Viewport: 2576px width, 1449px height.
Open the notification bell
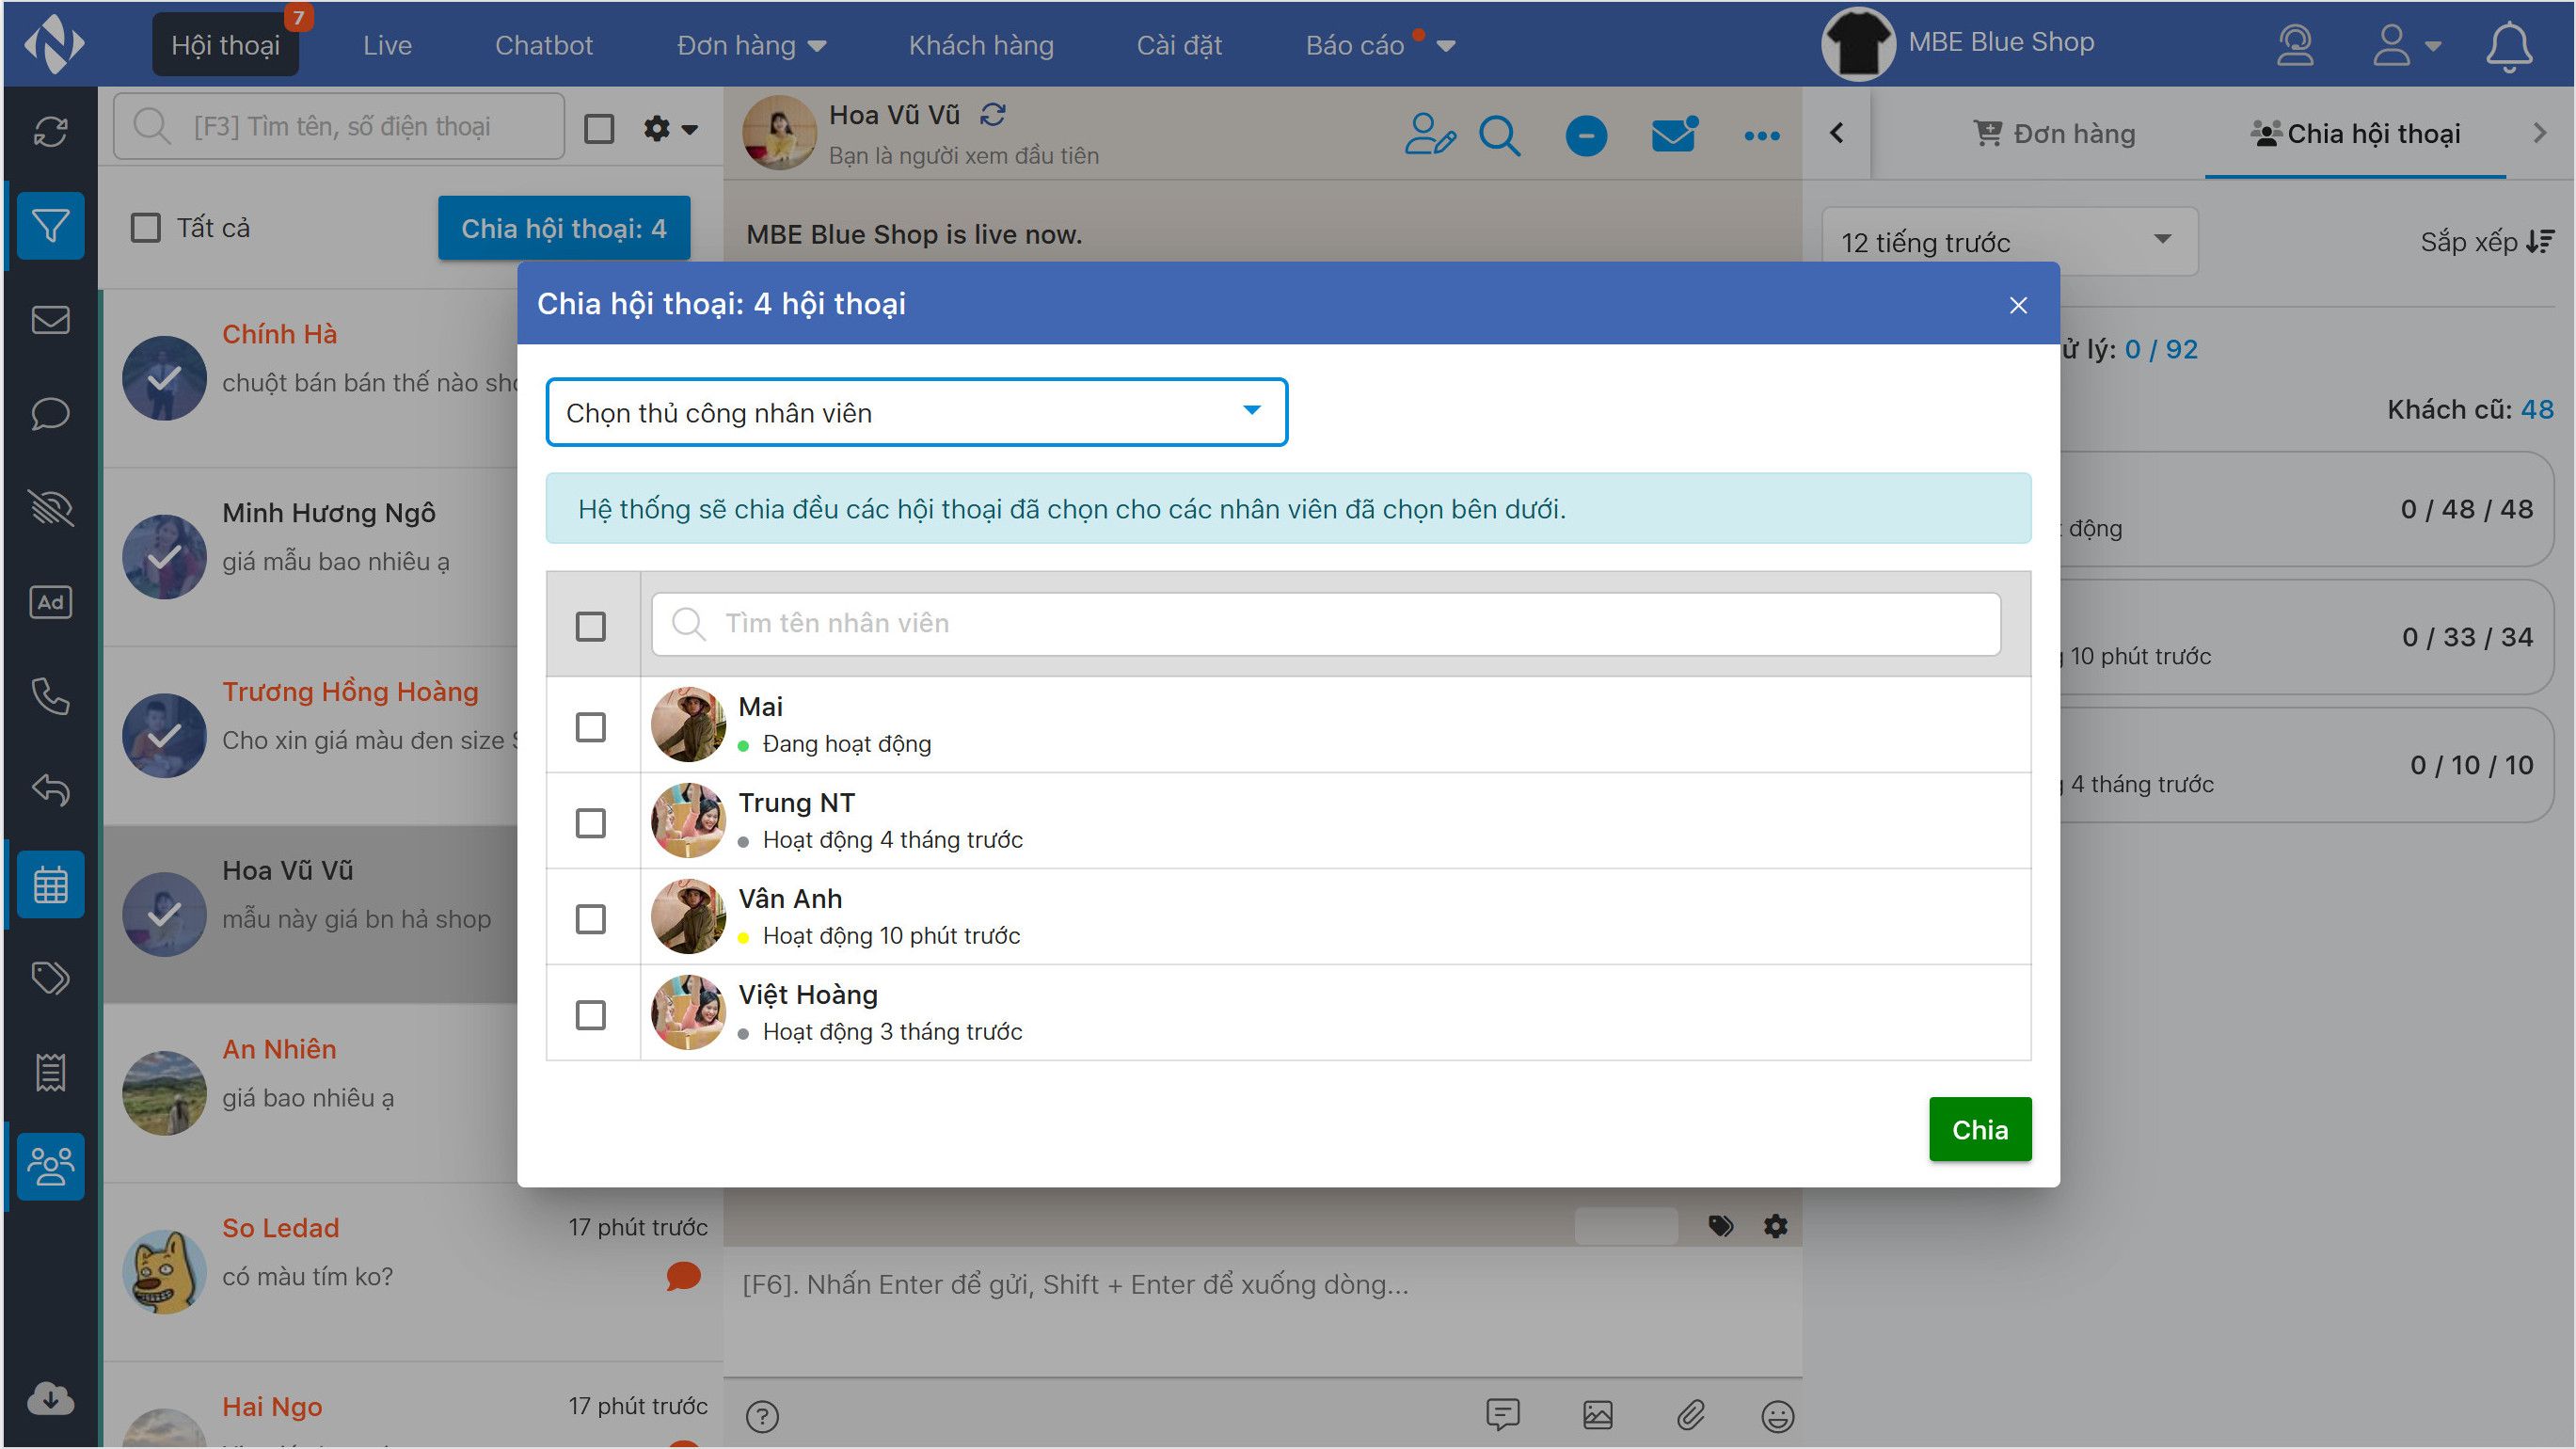coord(2509,46)
